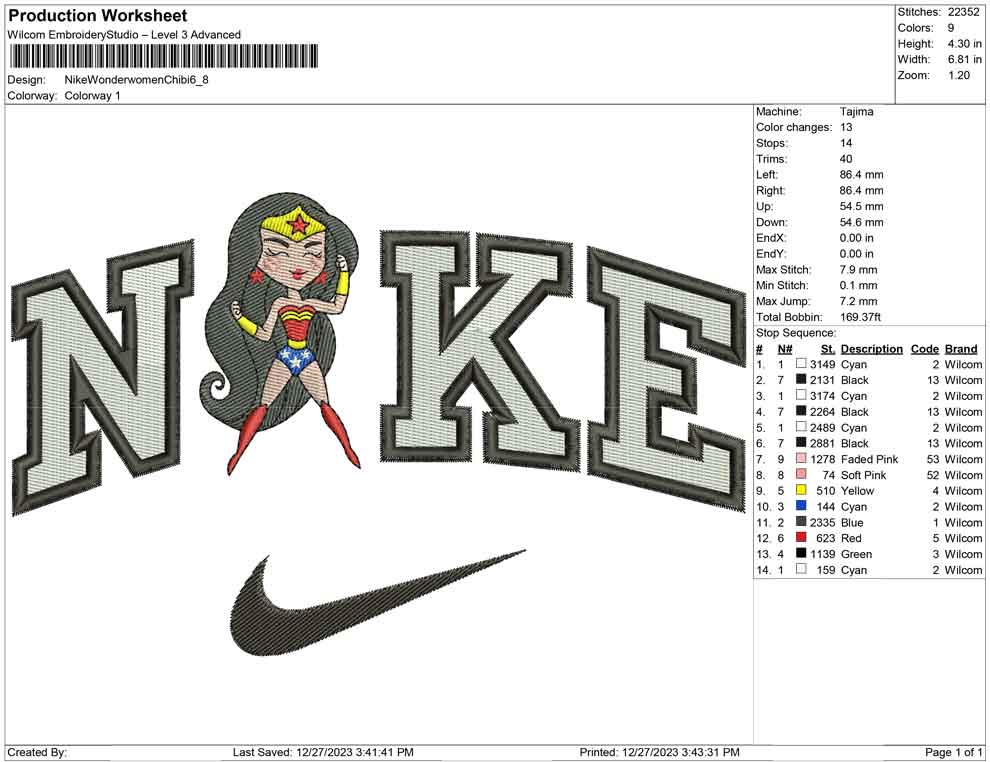
Task: Click the dark gray Blue swatch in stop 11
Action: pyautogui.click(x=801, y=521)
